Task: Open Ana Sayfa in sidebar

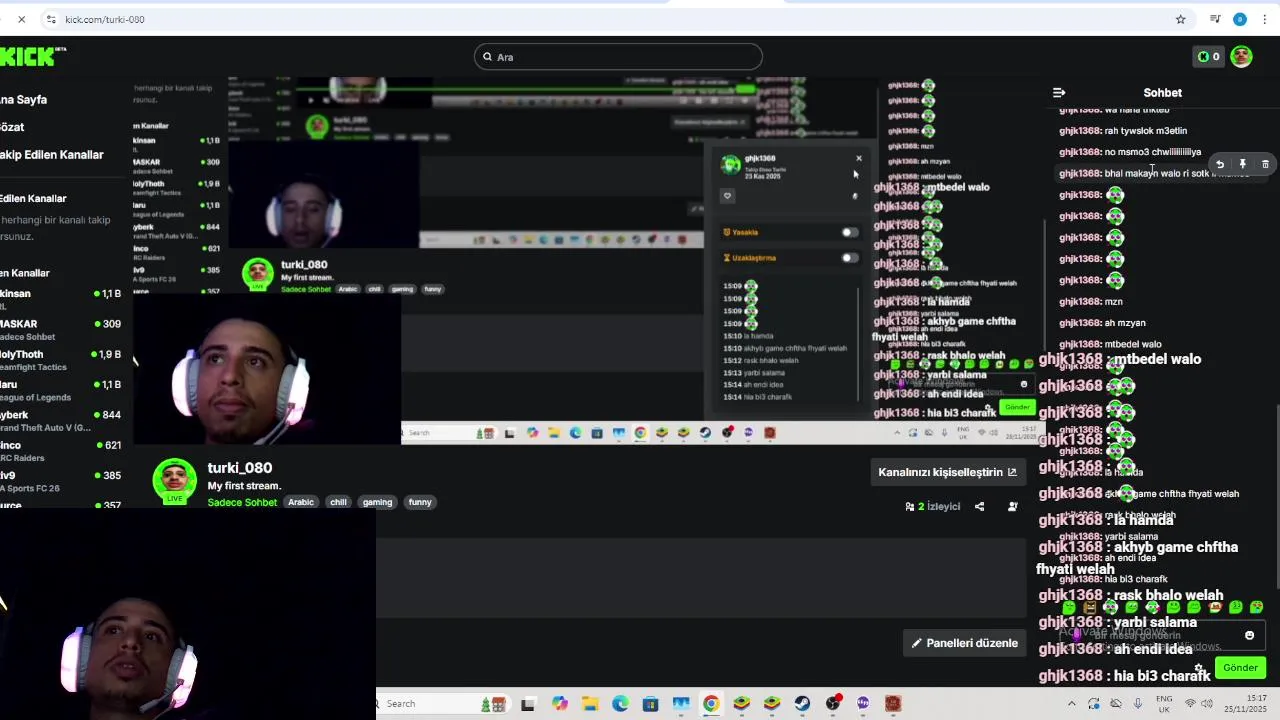Action: pyautogui.click(x=23, y=100)
